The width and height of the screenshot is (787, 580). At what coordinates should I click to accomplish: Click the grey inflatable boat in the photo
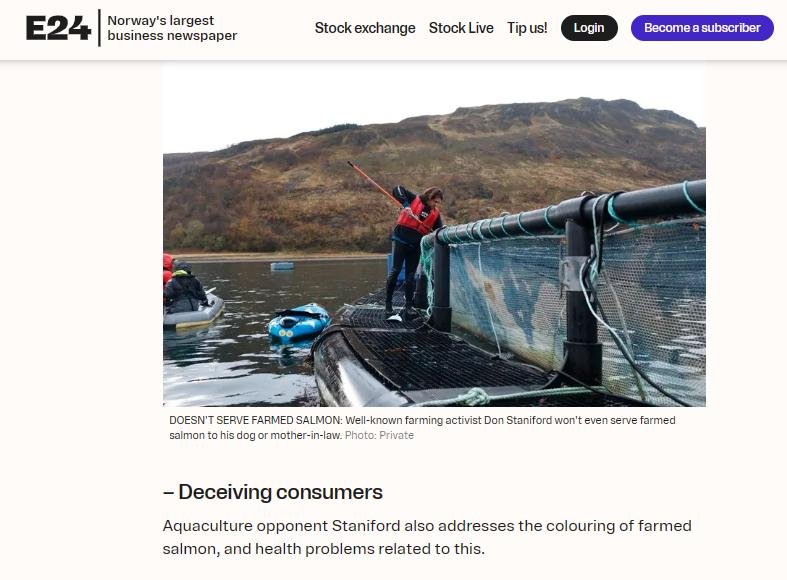[x=193, y=313]
